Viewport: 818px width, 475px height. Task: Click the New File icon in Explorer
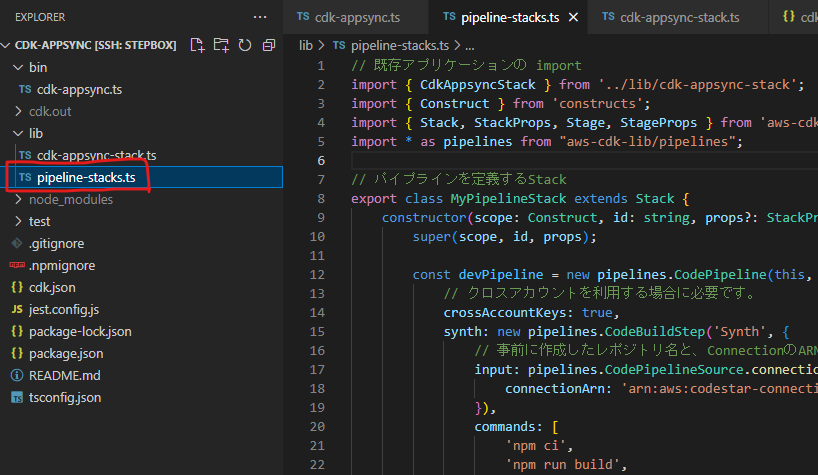click(x=197, y=45)
